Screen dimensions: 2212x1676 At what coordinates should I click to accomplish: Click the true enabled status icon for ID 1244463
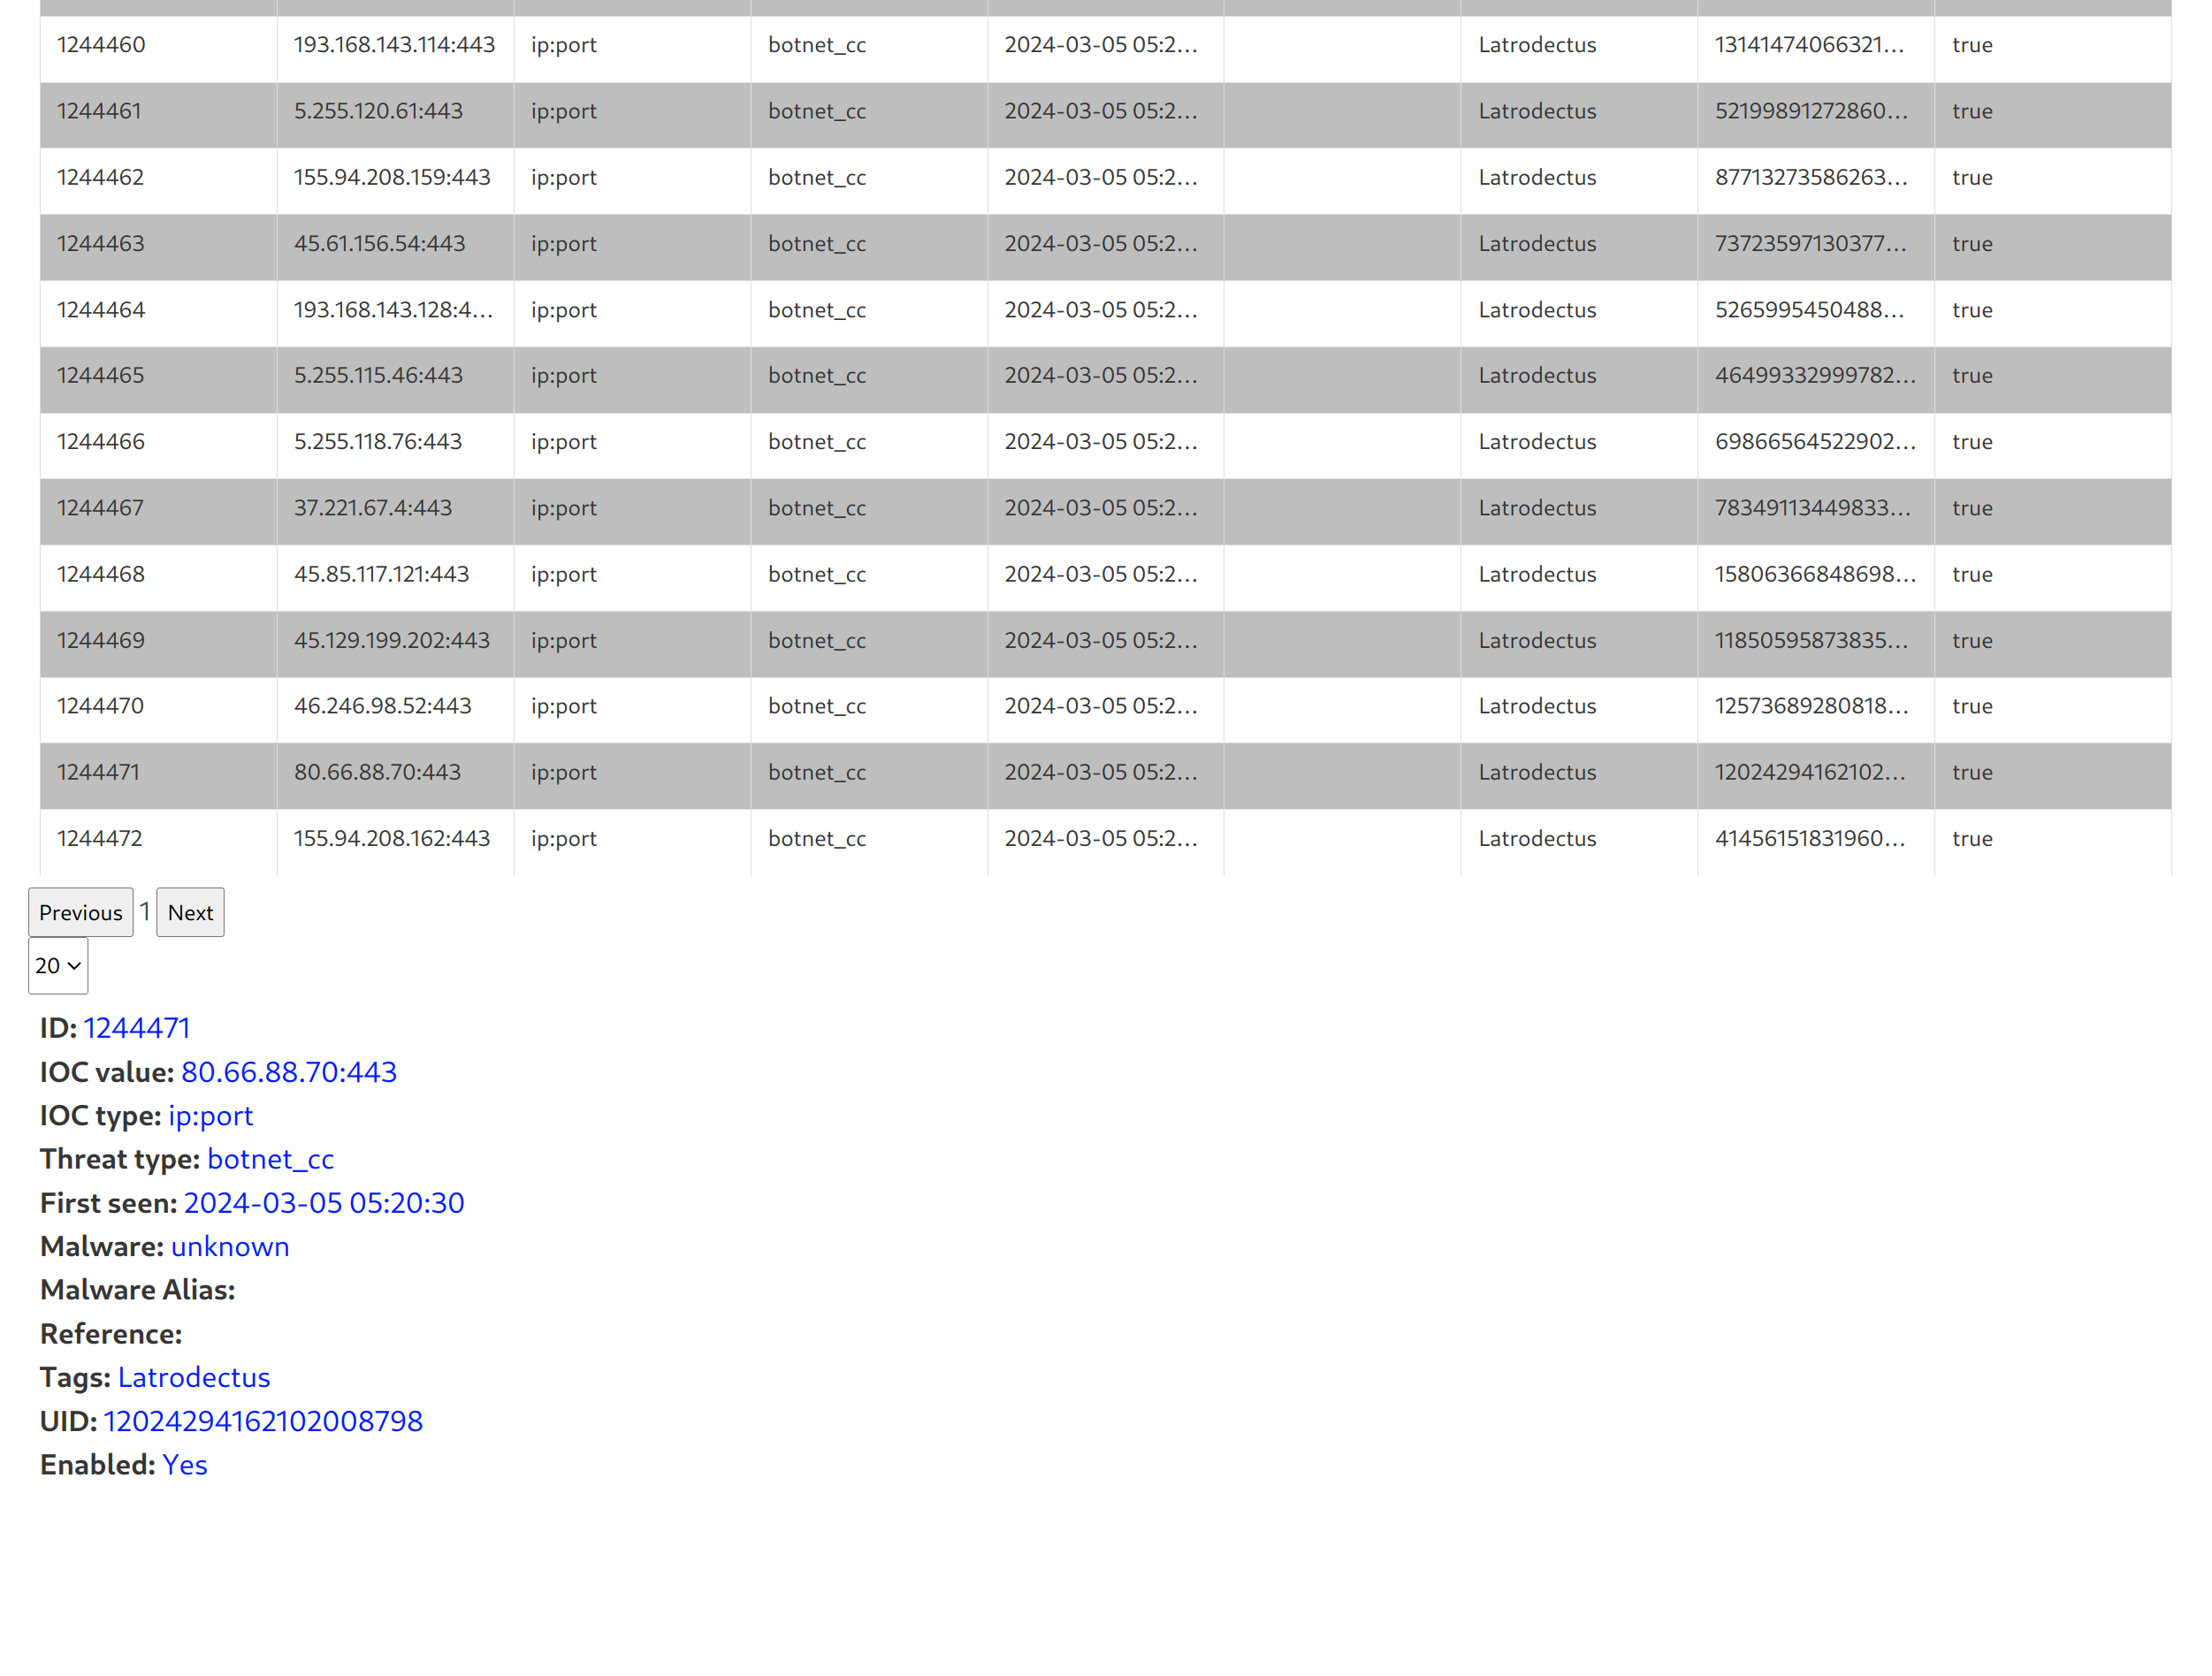(x=1972, y=243)
